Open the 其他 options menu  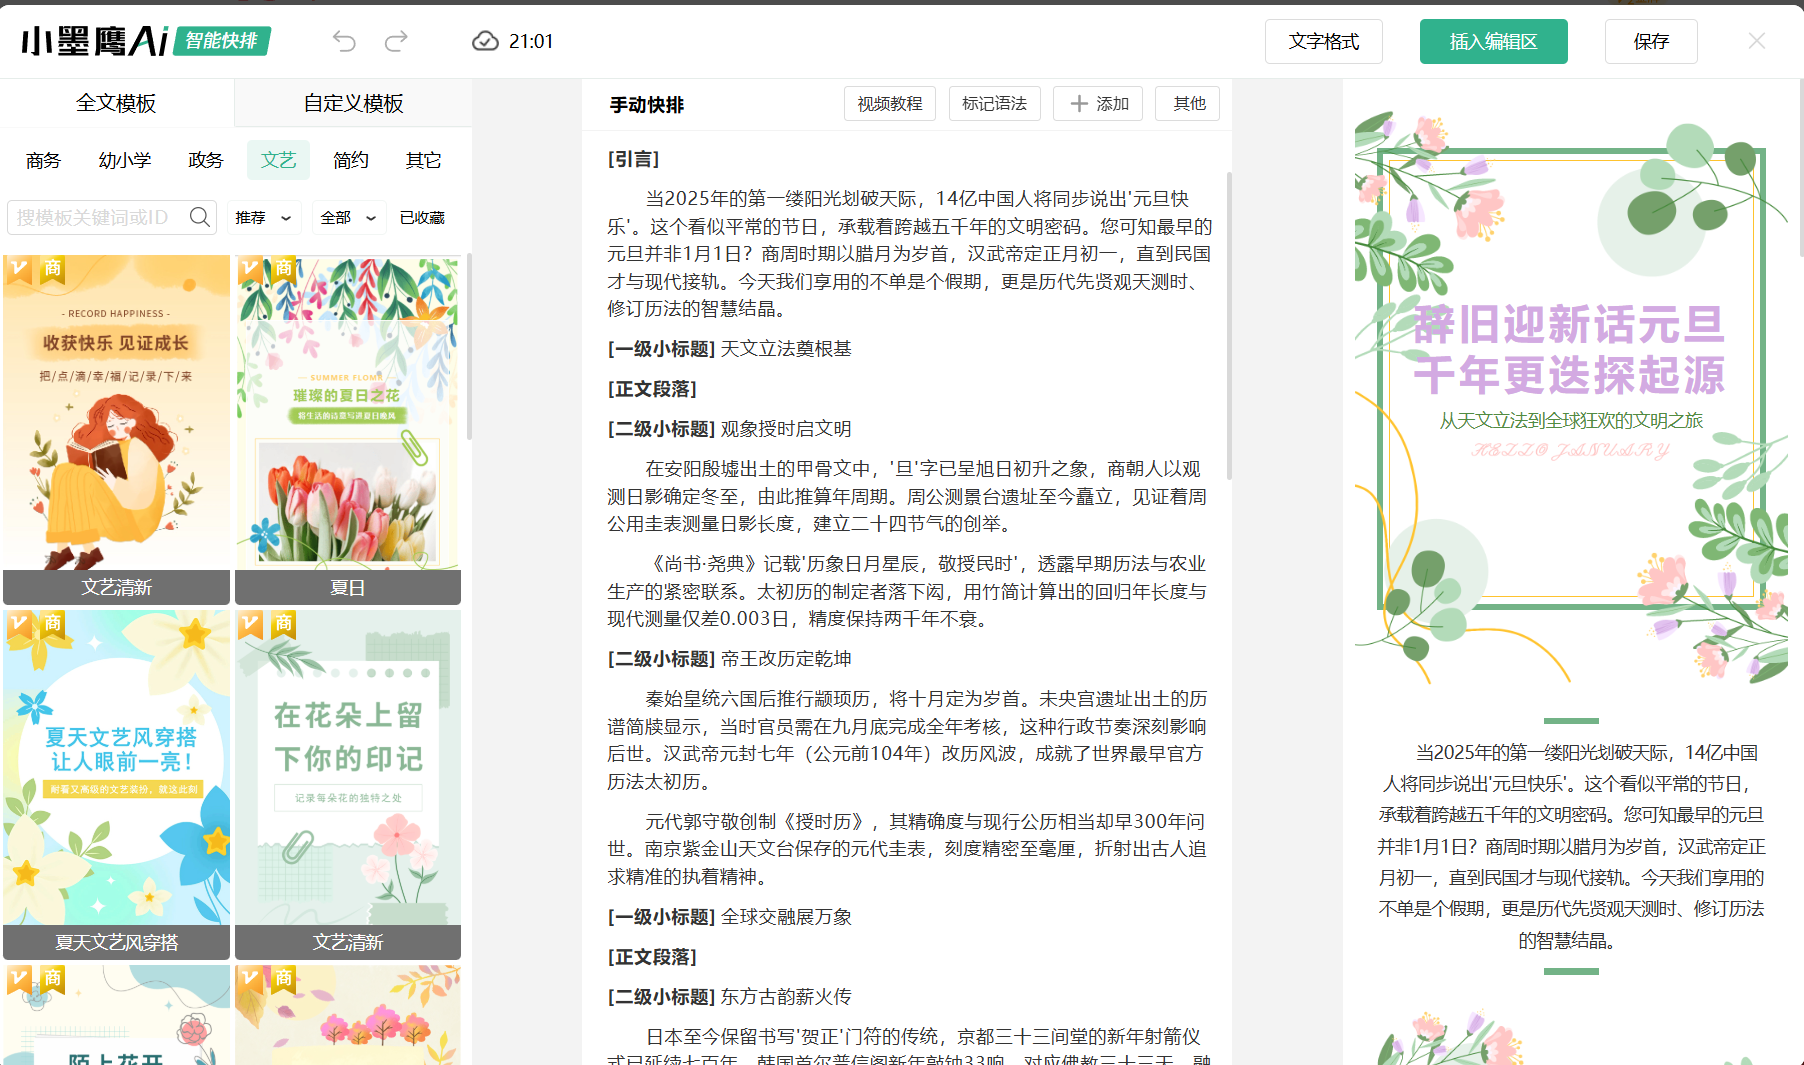(1188, 104)
